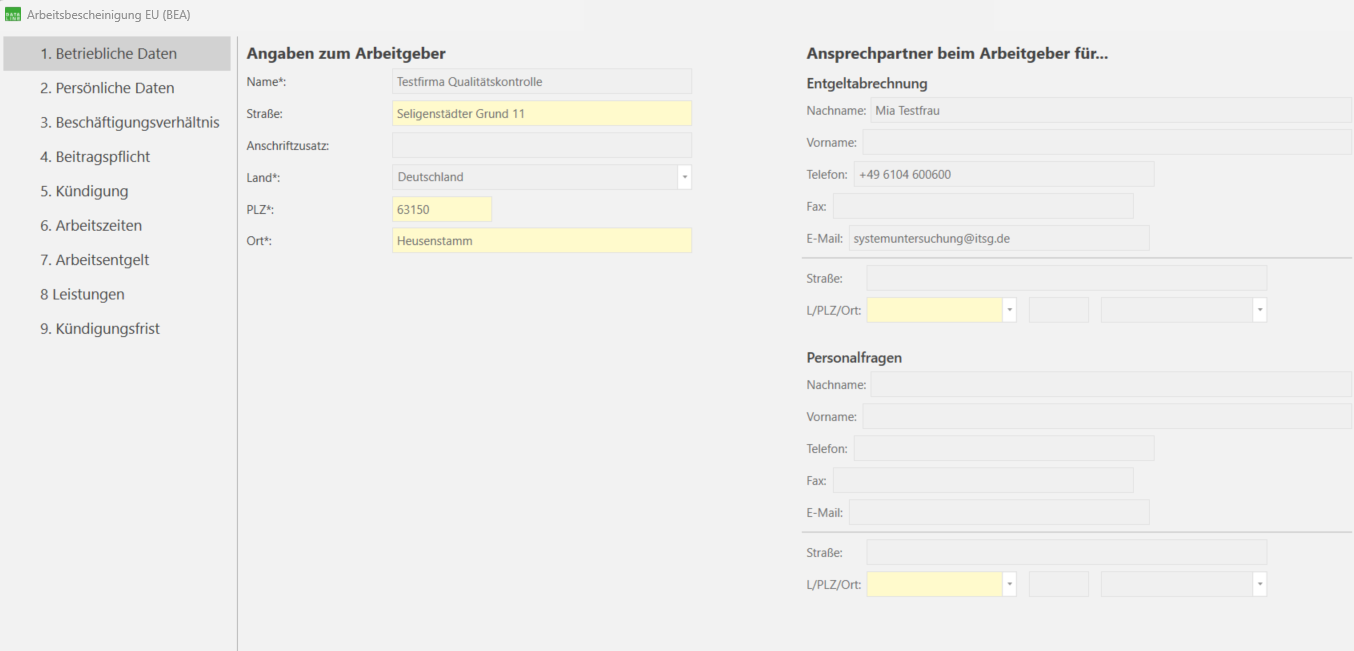Screen dimensions: 1354x651
Task: Select the PLZ field containing 63150
Action: pyautogui.click(x=441, y=208)
